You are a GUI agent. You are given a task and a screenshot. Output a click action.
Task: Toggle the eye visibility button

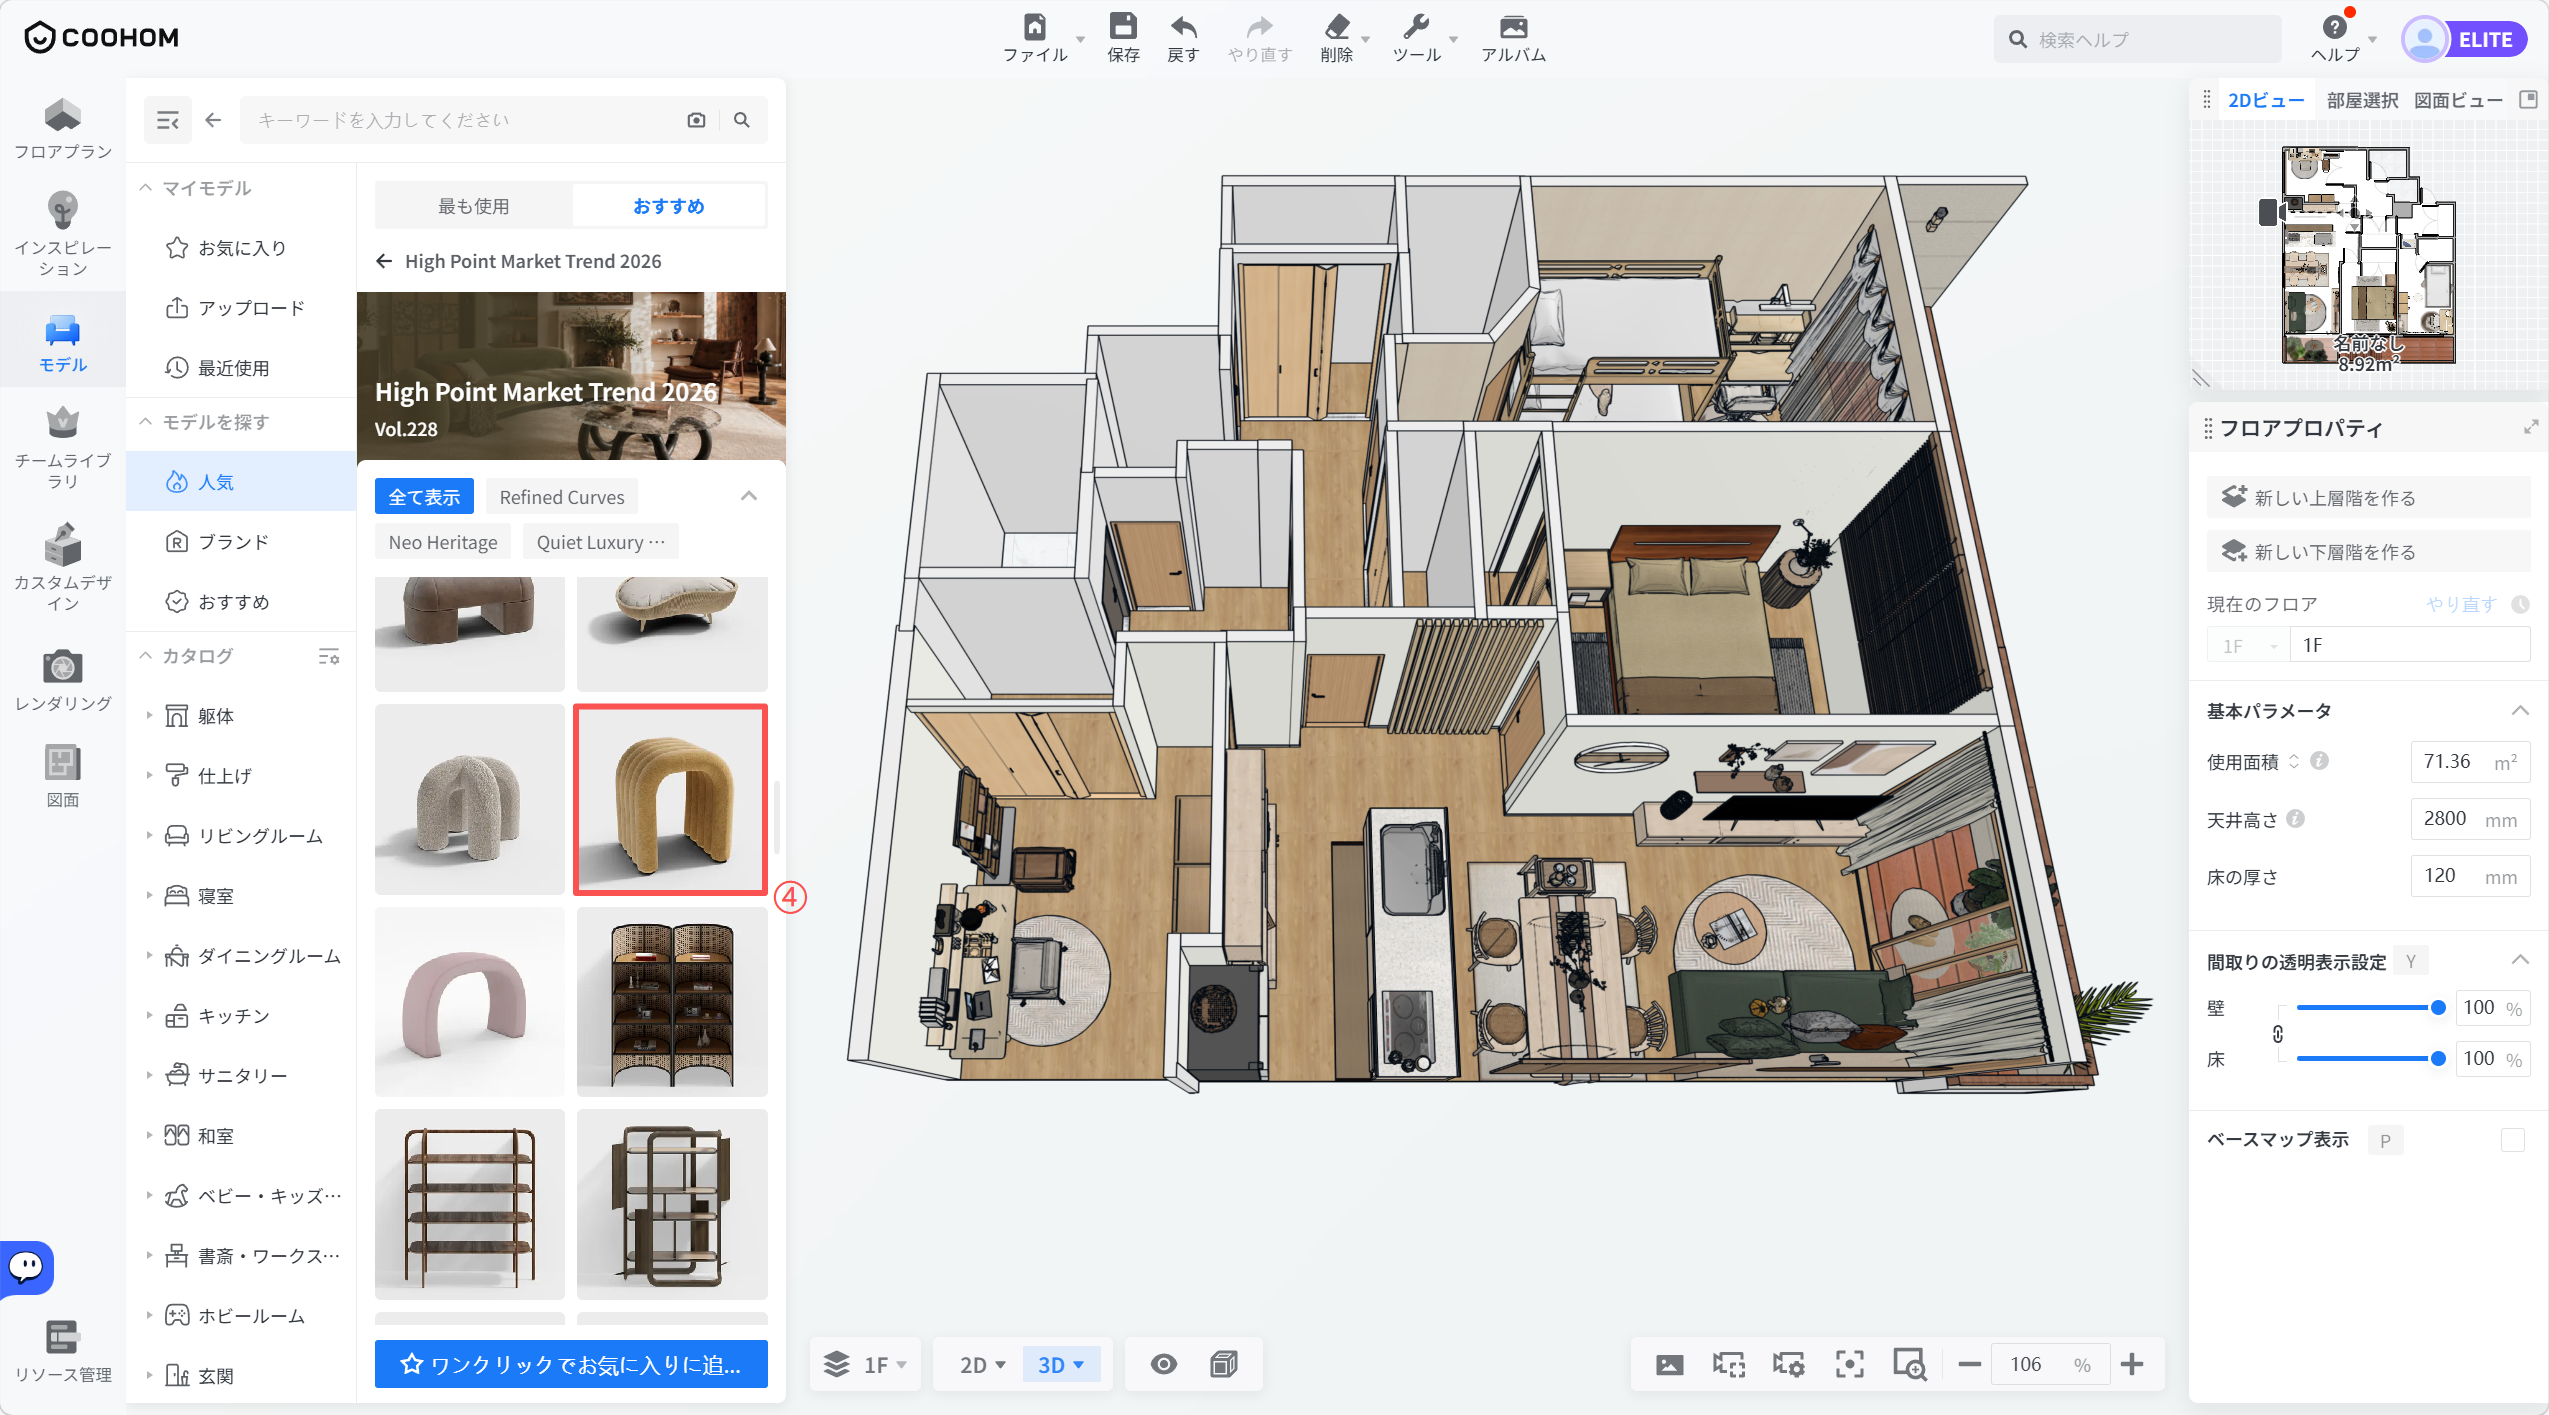1163,1365
